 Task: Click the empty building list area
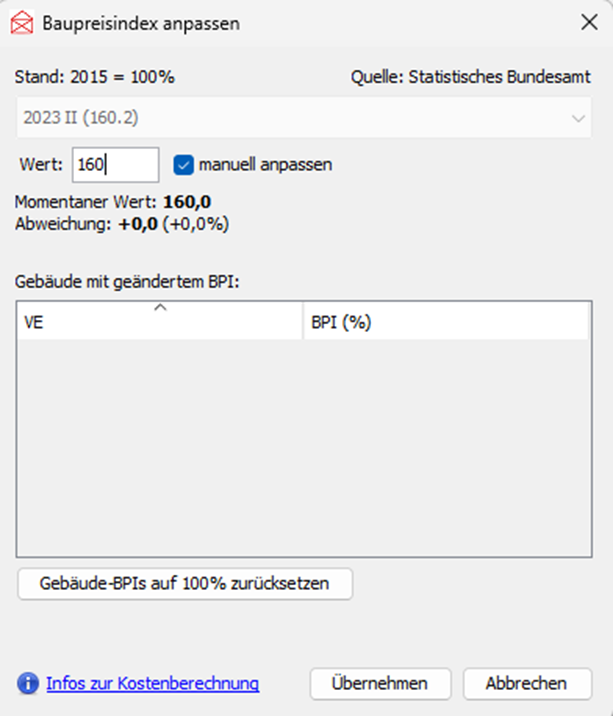303,448
